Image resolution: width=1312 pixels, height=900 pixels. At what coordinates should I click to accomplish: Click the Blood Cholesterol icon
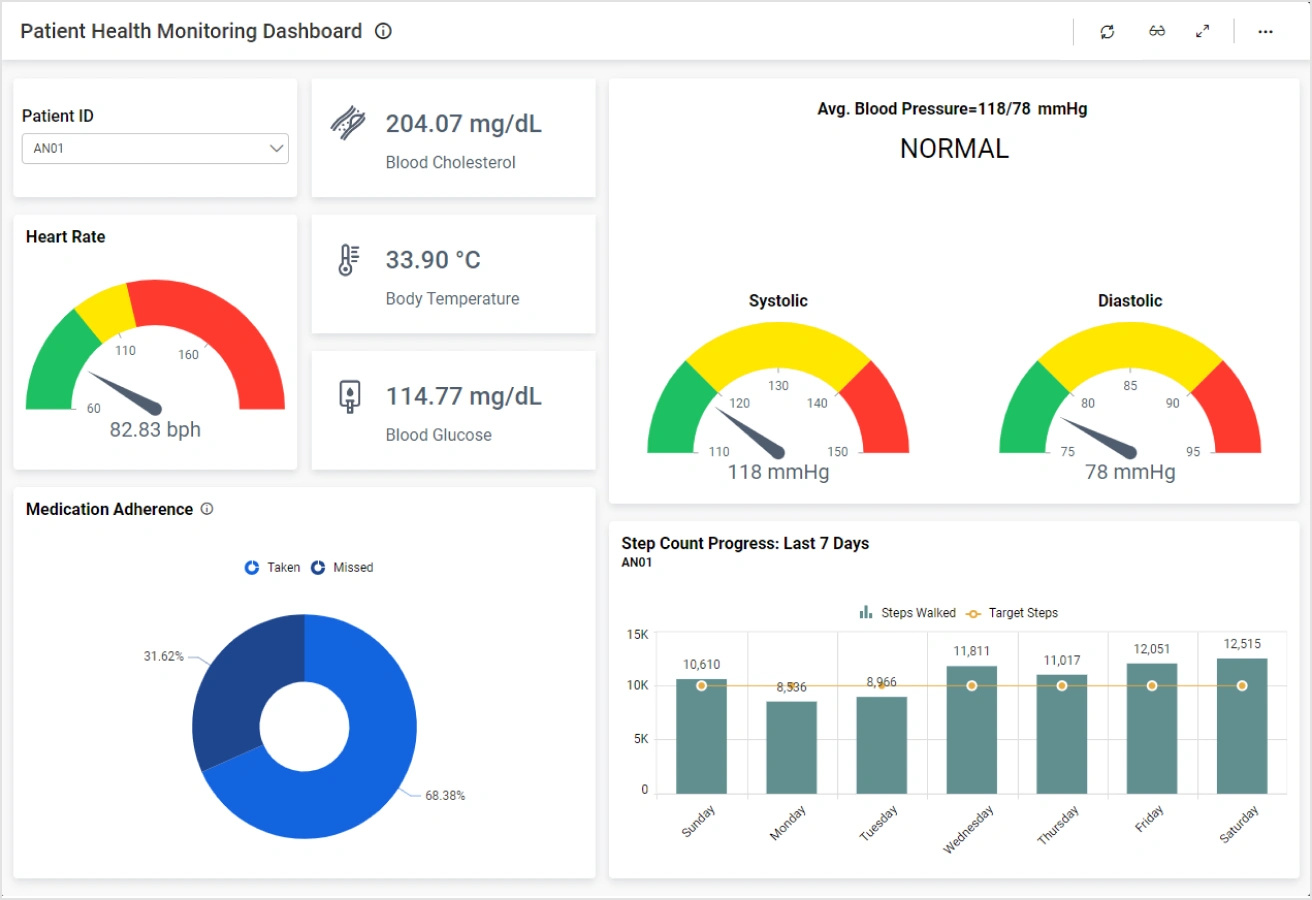[x=347, y=124]
